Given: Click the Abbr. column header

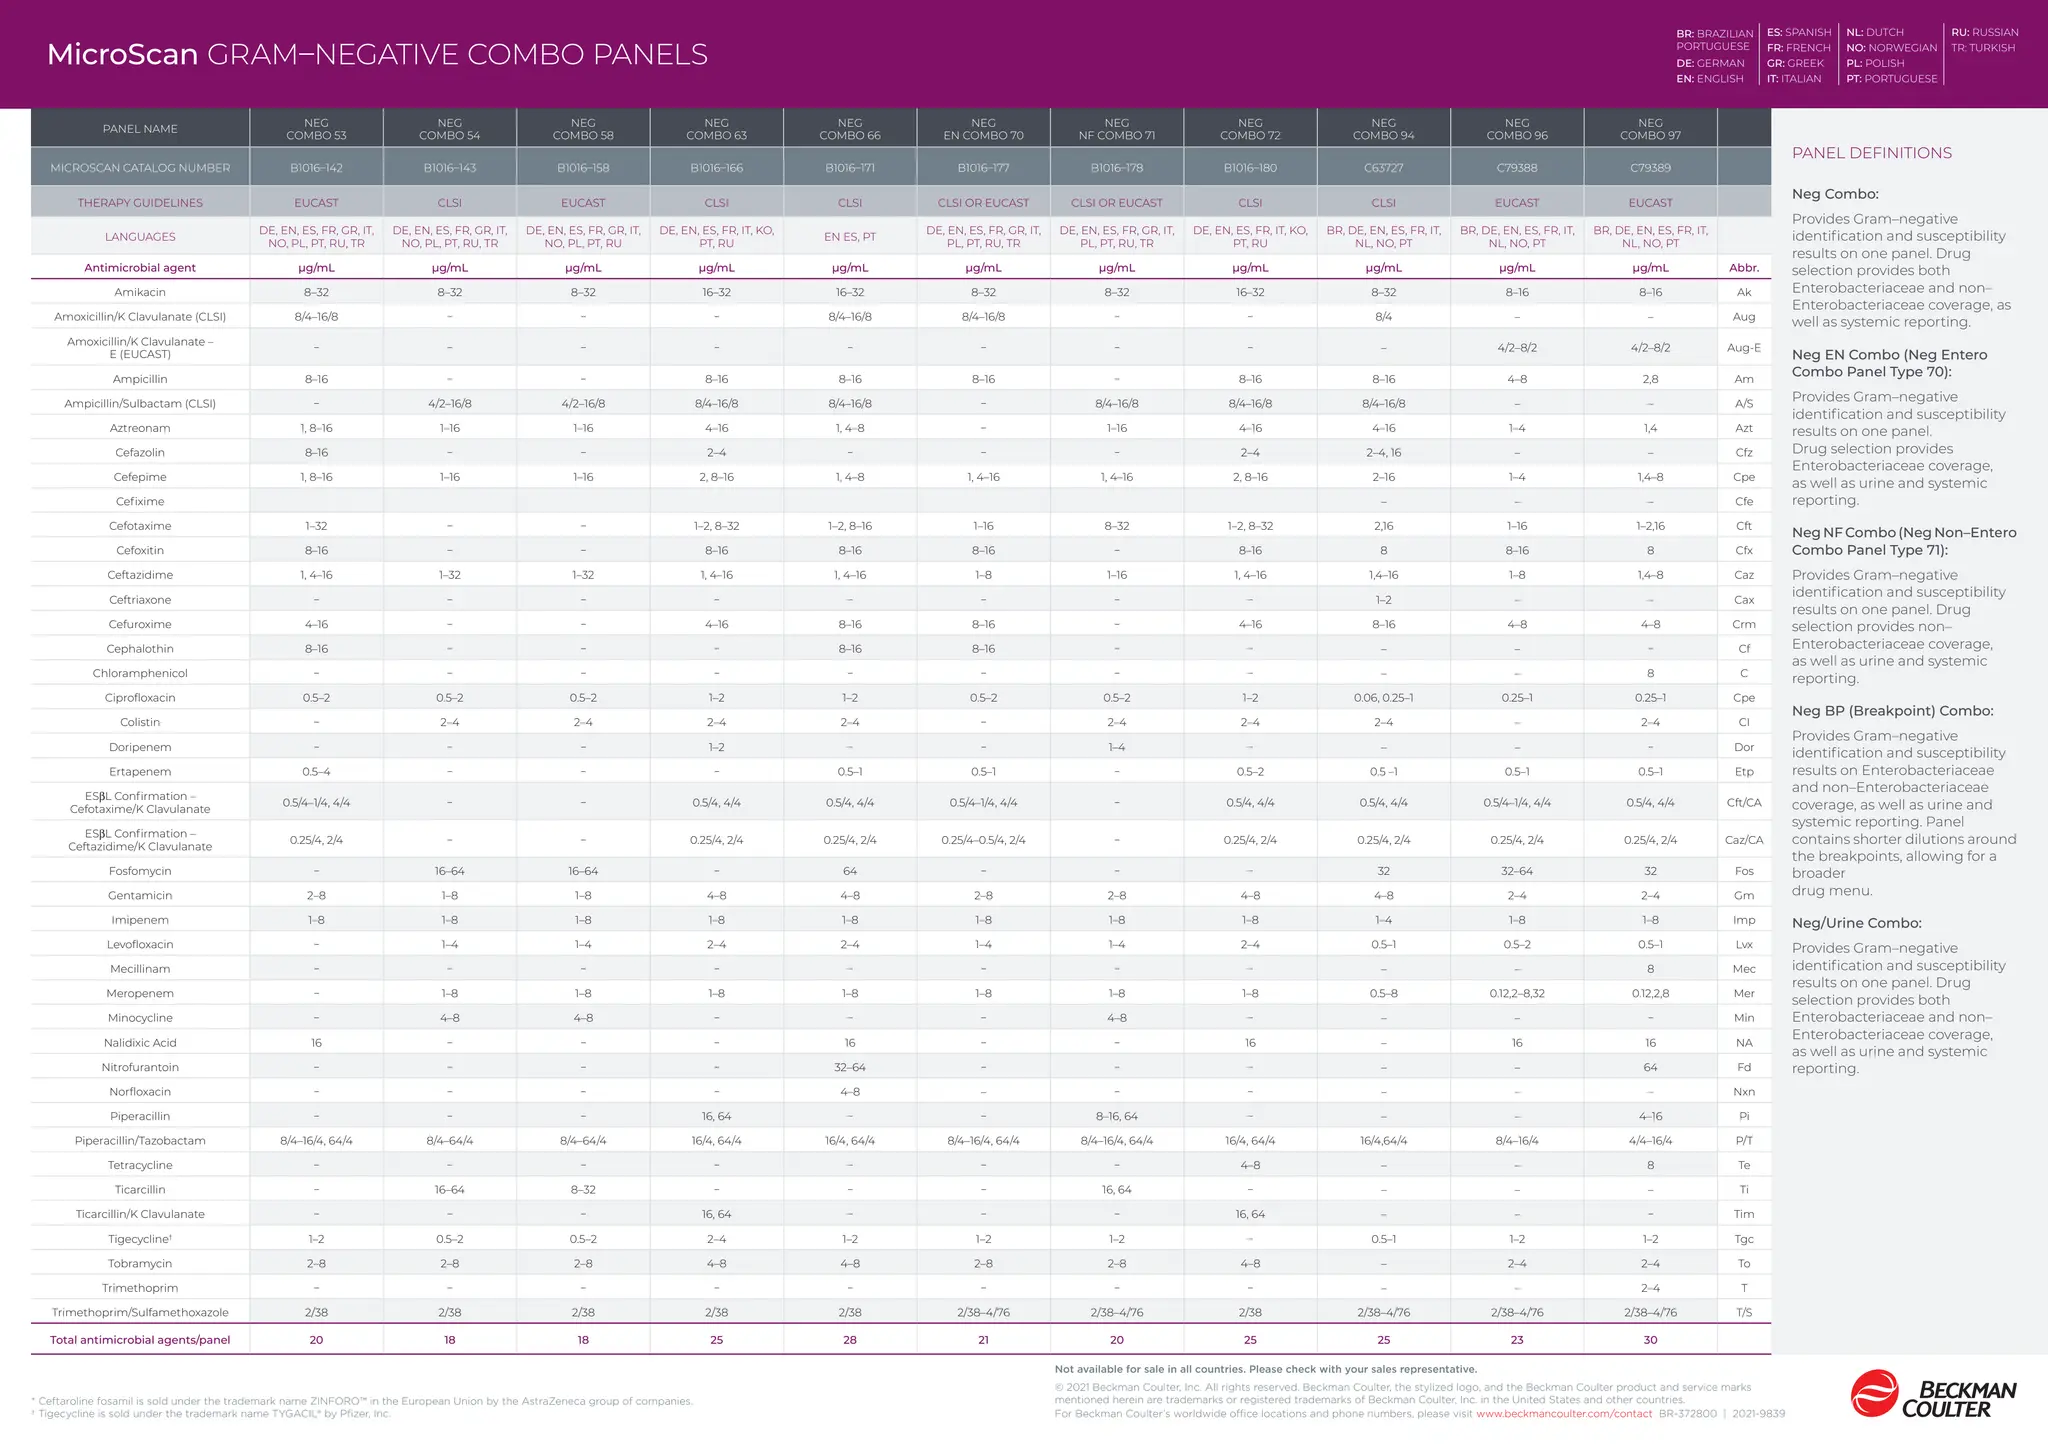Looking at the screenshot, I should click(1743, 268).
